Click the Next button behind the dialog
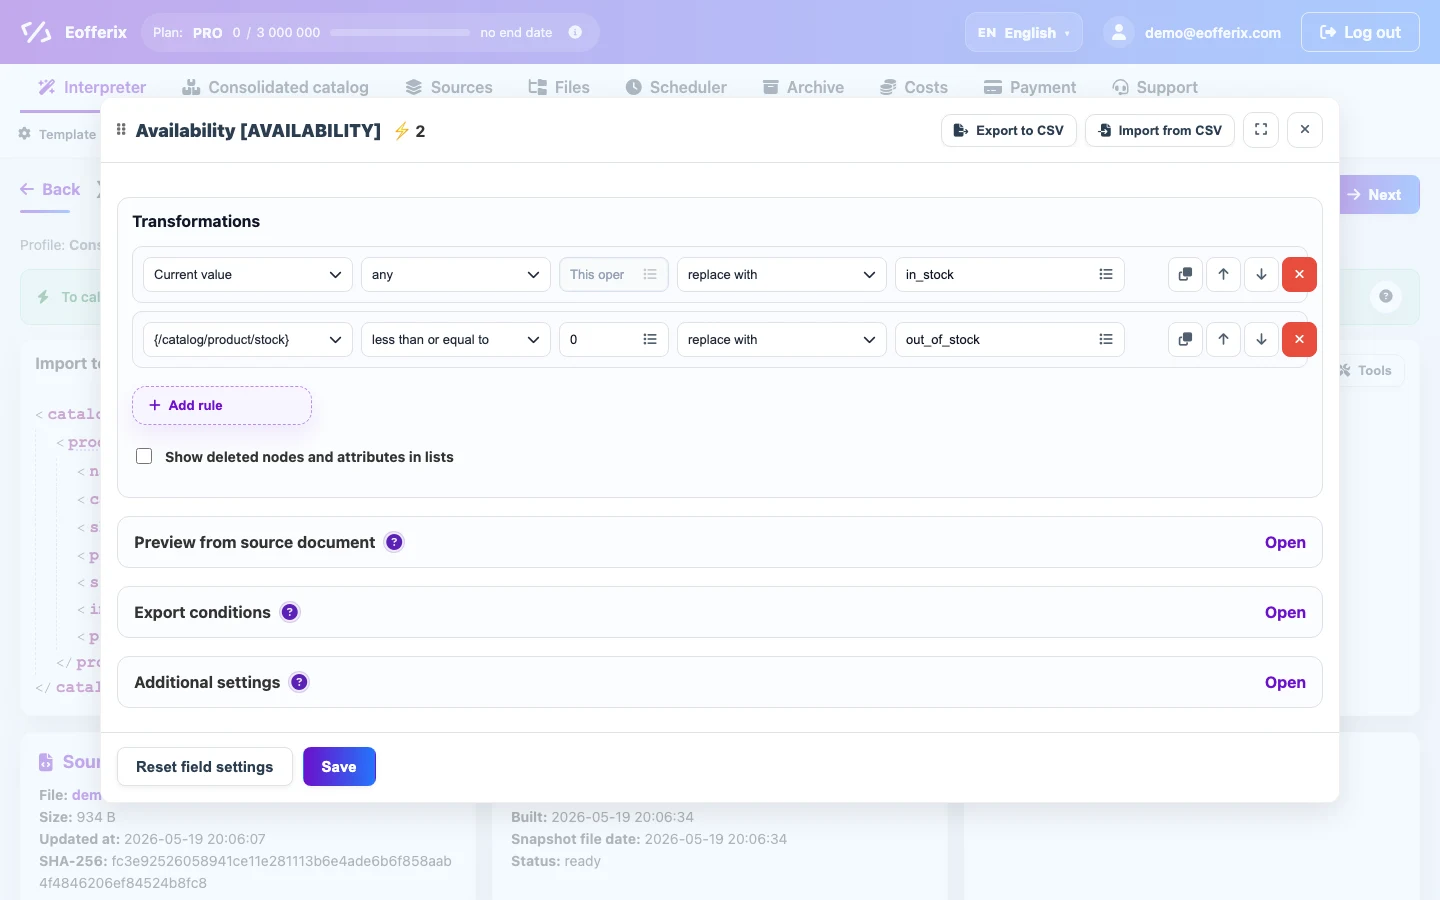 coord(1379,194)
